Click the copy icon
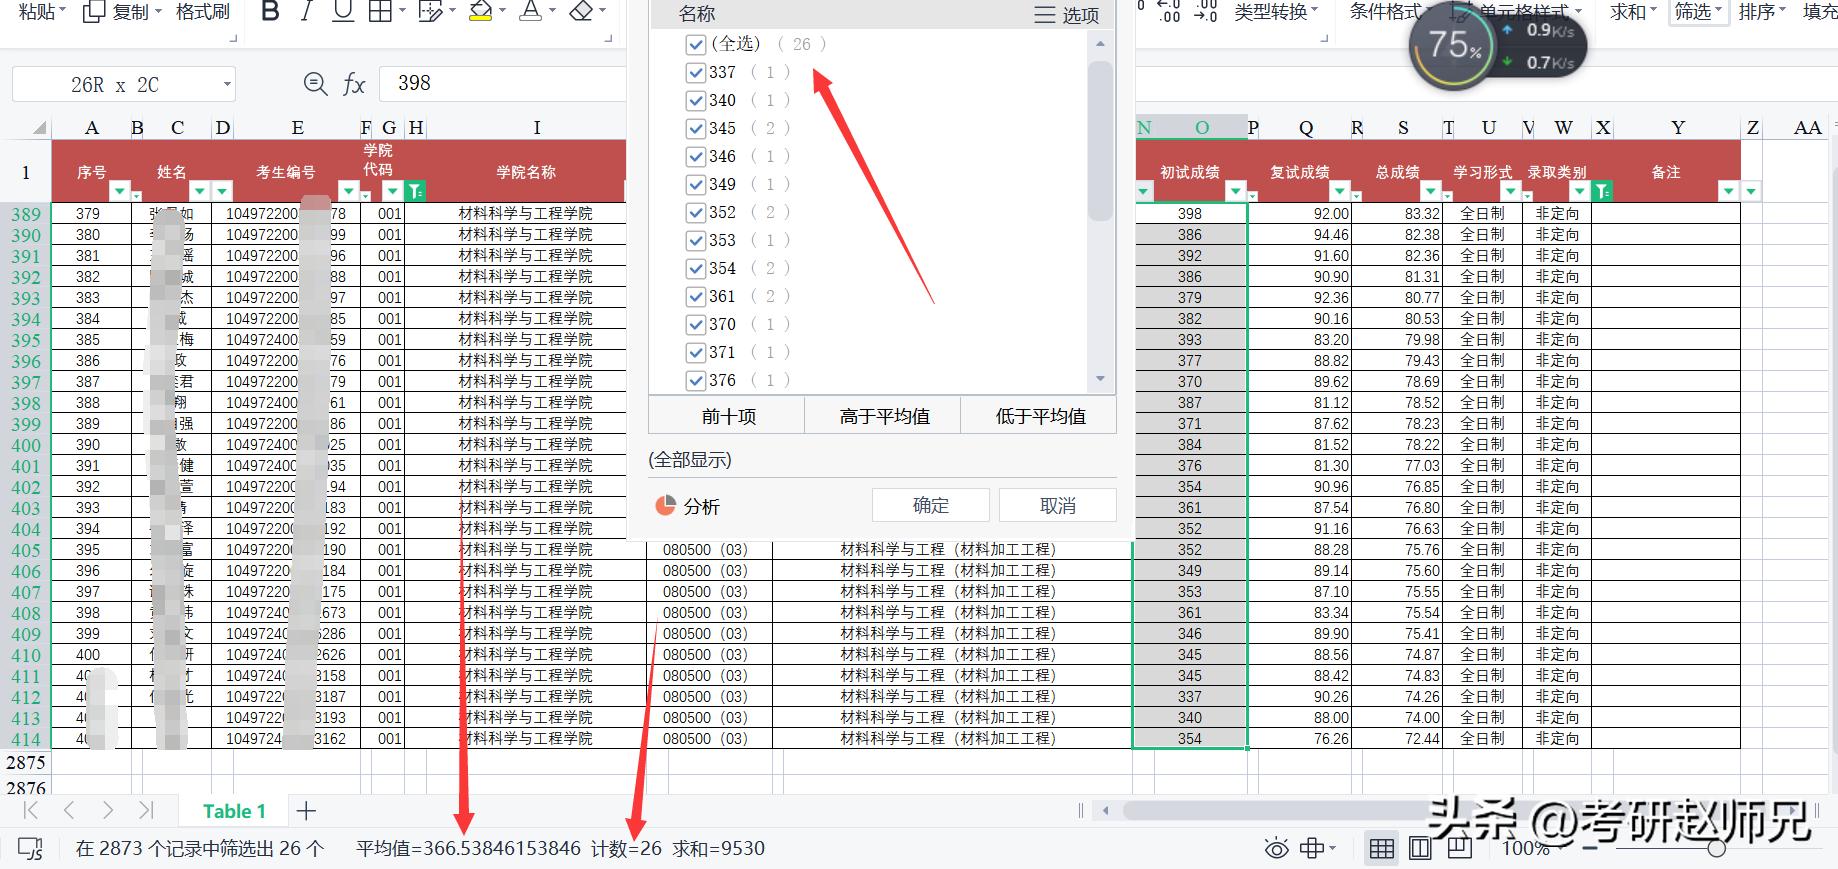The height and width of the screenshot is (869, 1838). [x=93, y=12]
